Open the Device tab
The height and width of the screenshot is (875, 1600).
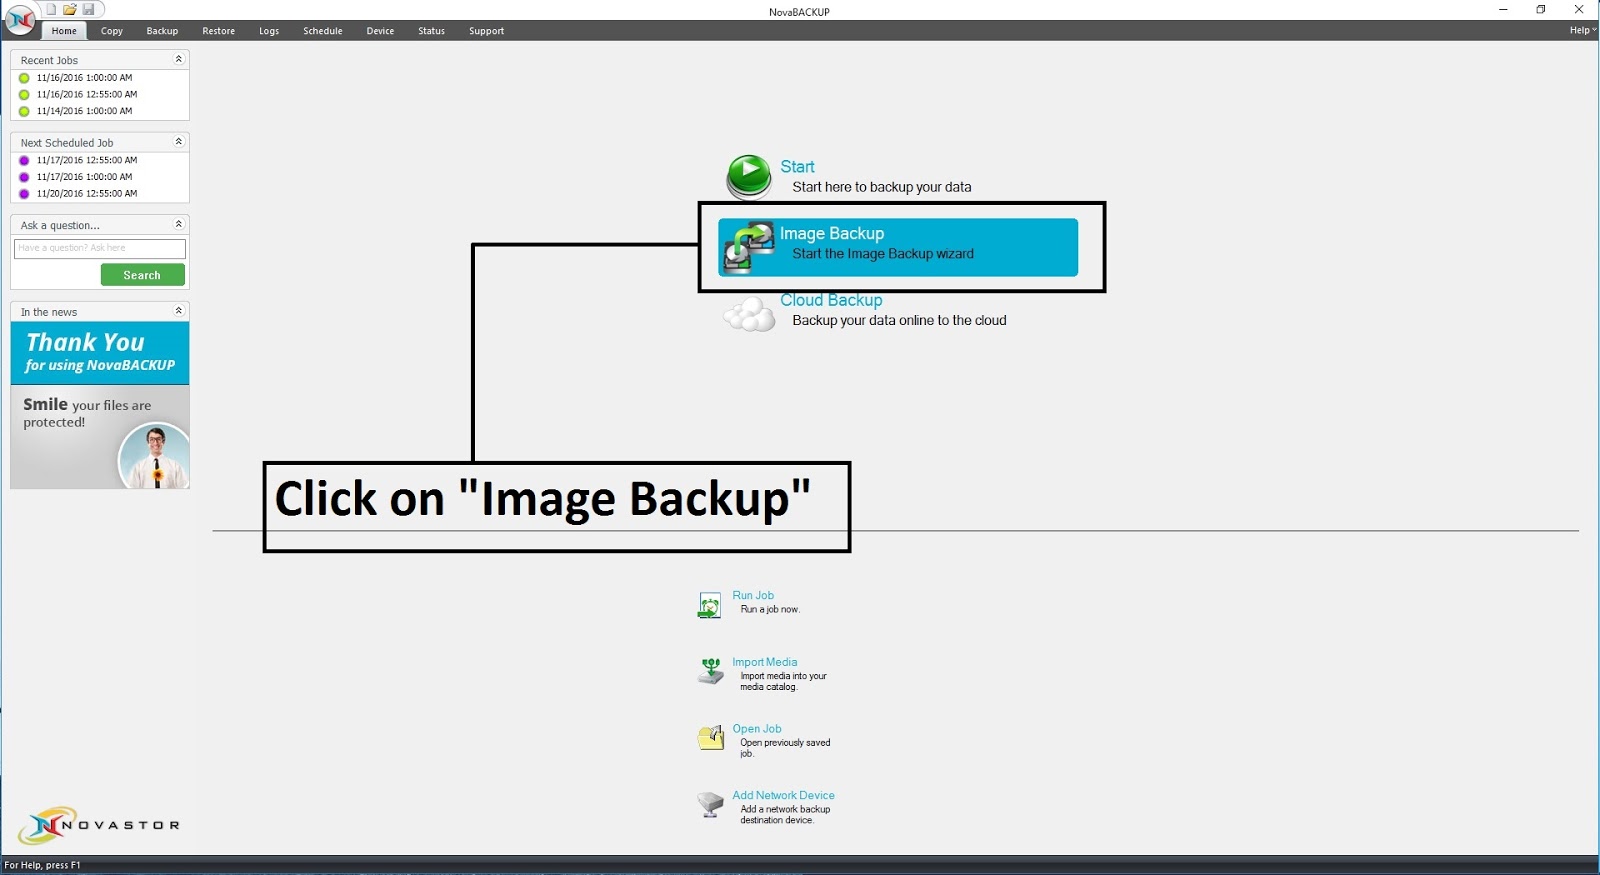(380, 31)
